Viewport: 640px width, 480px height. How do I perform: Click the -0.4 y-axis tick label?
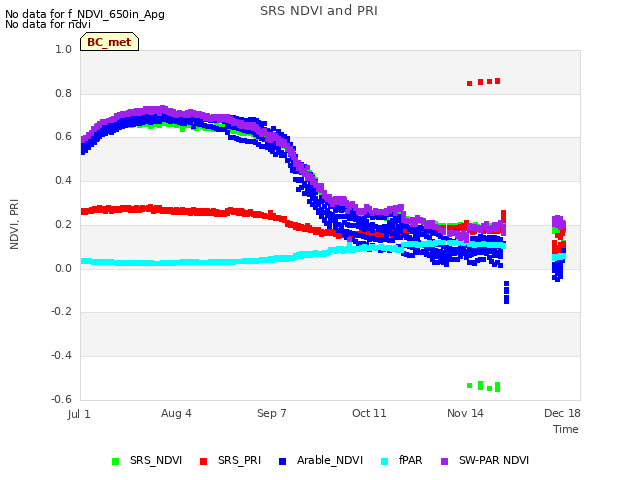pyautogui.click(x=61, y=356)
